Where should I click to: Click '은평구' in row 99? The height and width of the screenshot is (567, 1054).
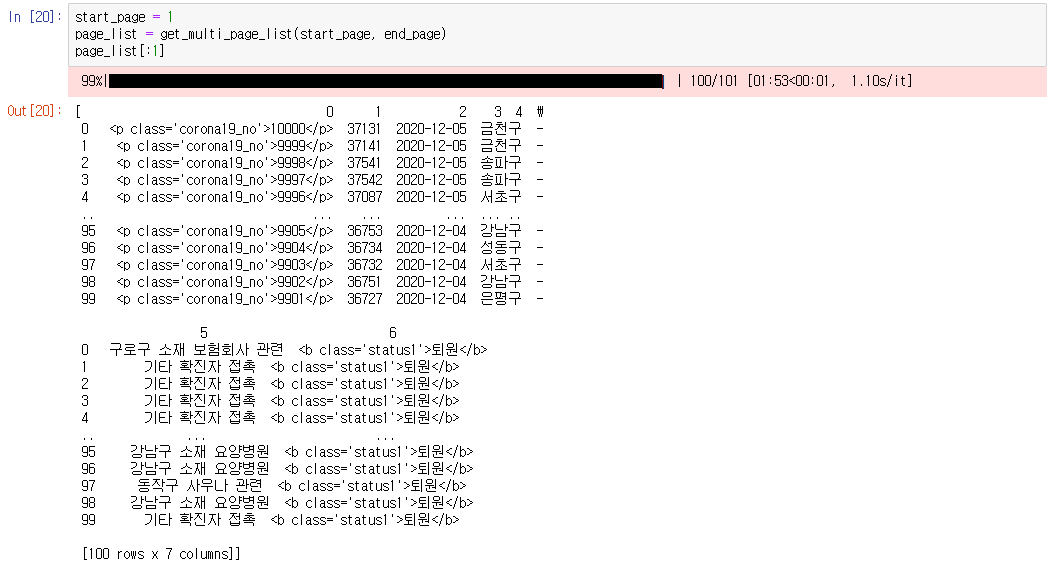[501, 299]
